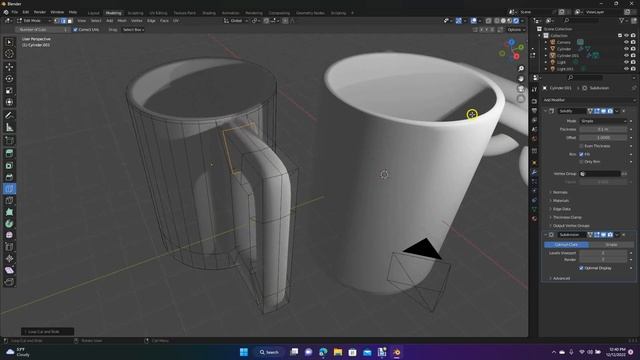Toggle Optimal Display checkbox

581,268
